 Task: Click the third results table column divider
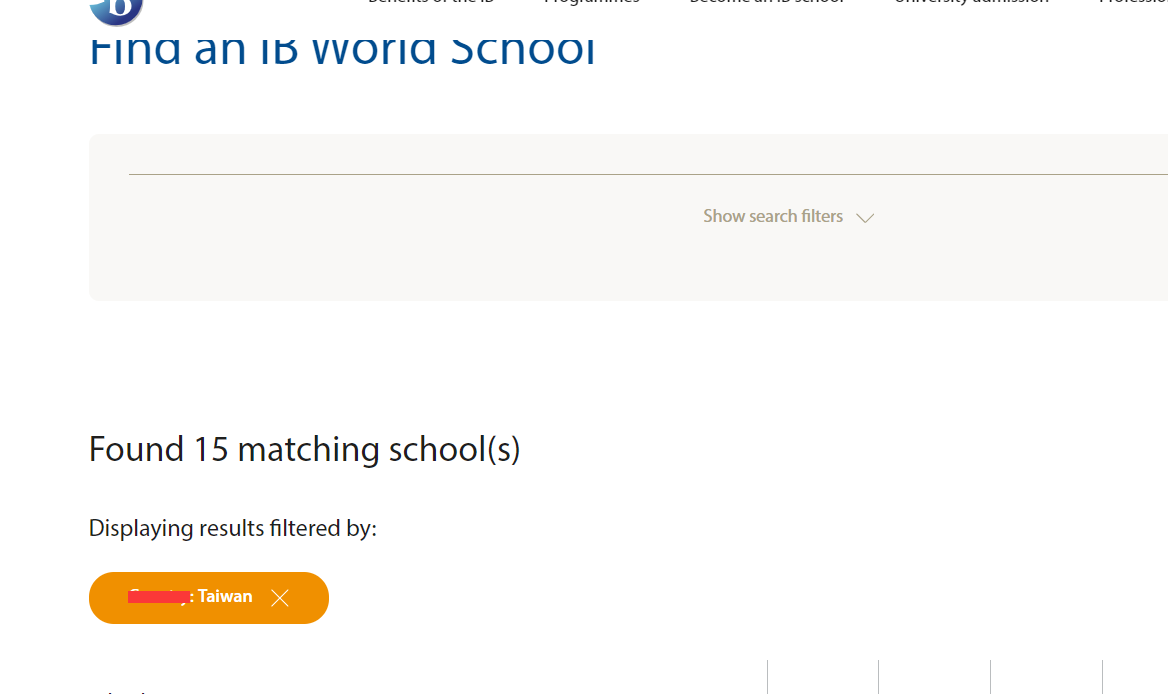990,676
